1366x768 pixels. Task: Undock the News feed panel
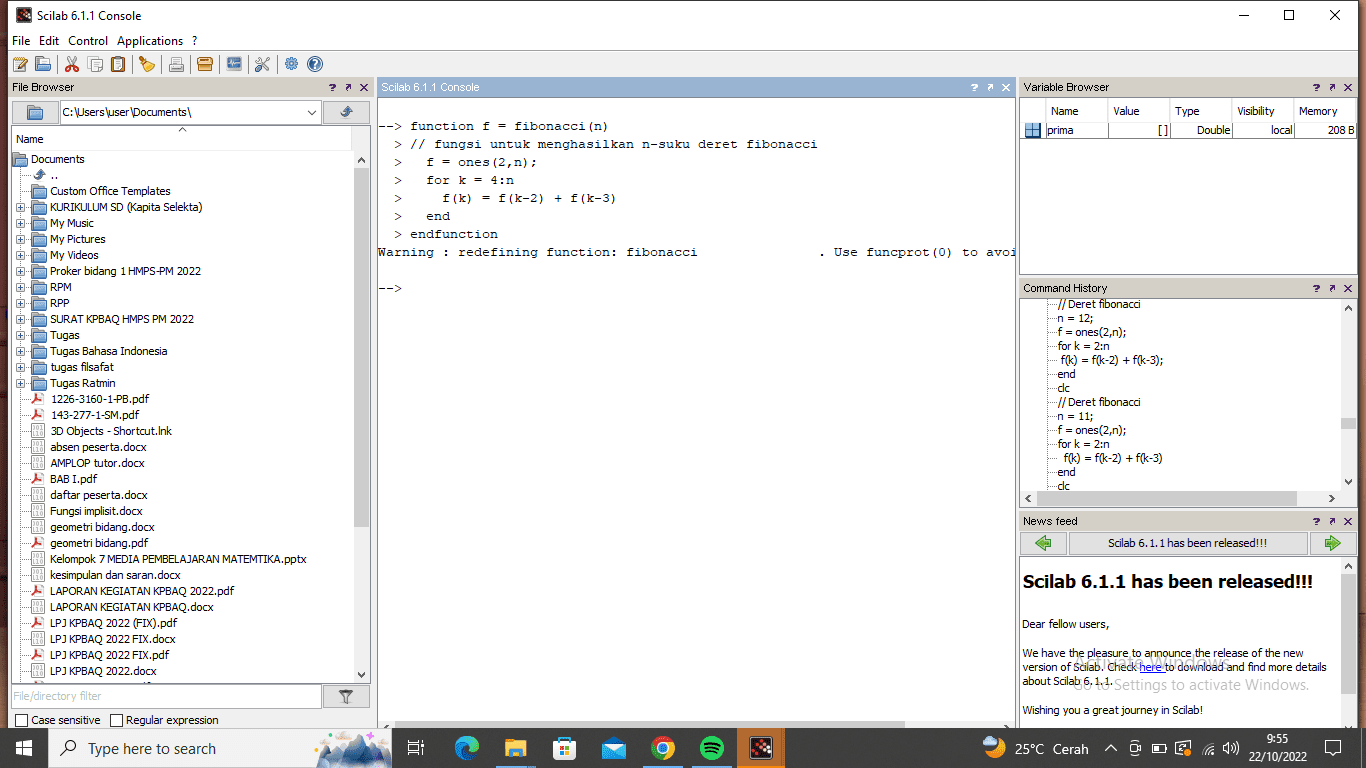pyautogui.click(x=1332, y=521)
